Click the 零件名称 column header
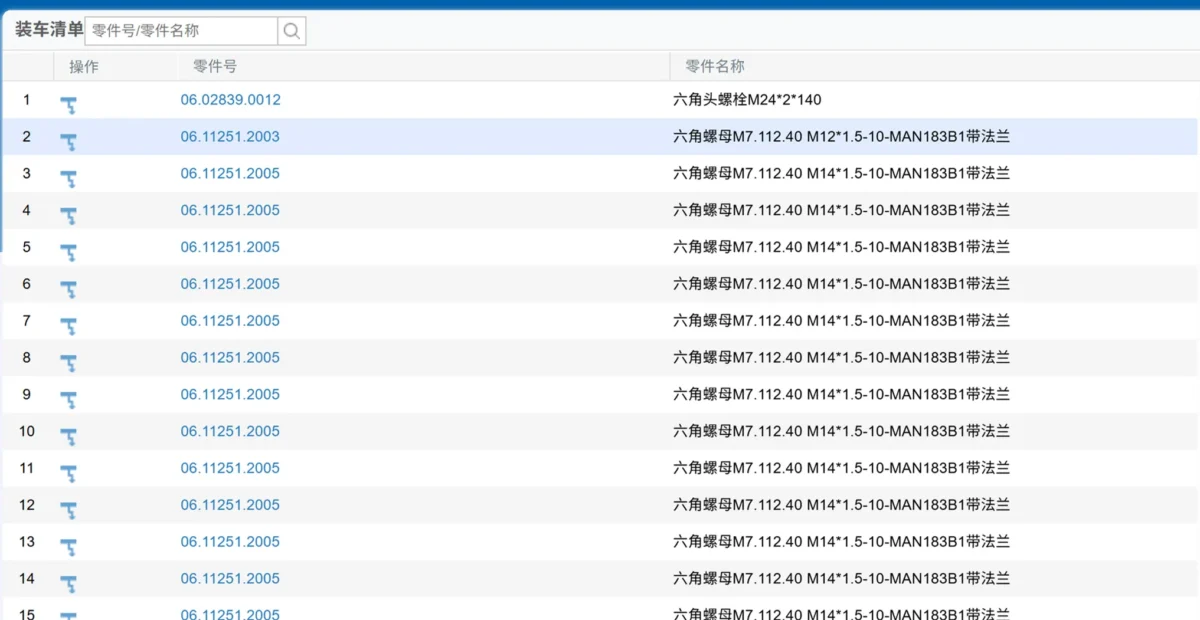This screenshot has height=620, width=1200. 714,67
